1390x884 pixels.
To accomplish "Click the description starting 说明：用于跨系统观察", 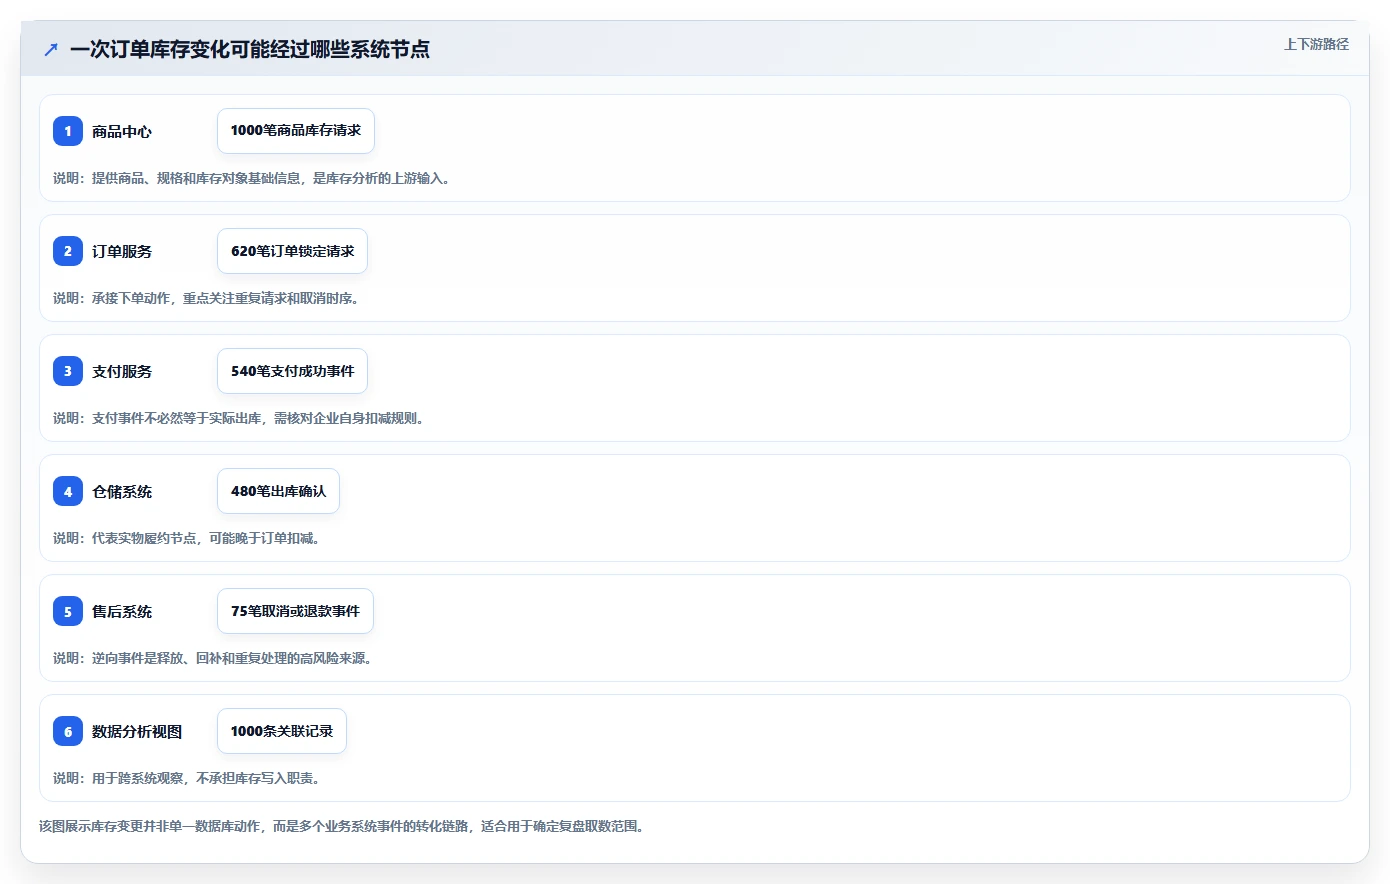I will pos(187,778).
